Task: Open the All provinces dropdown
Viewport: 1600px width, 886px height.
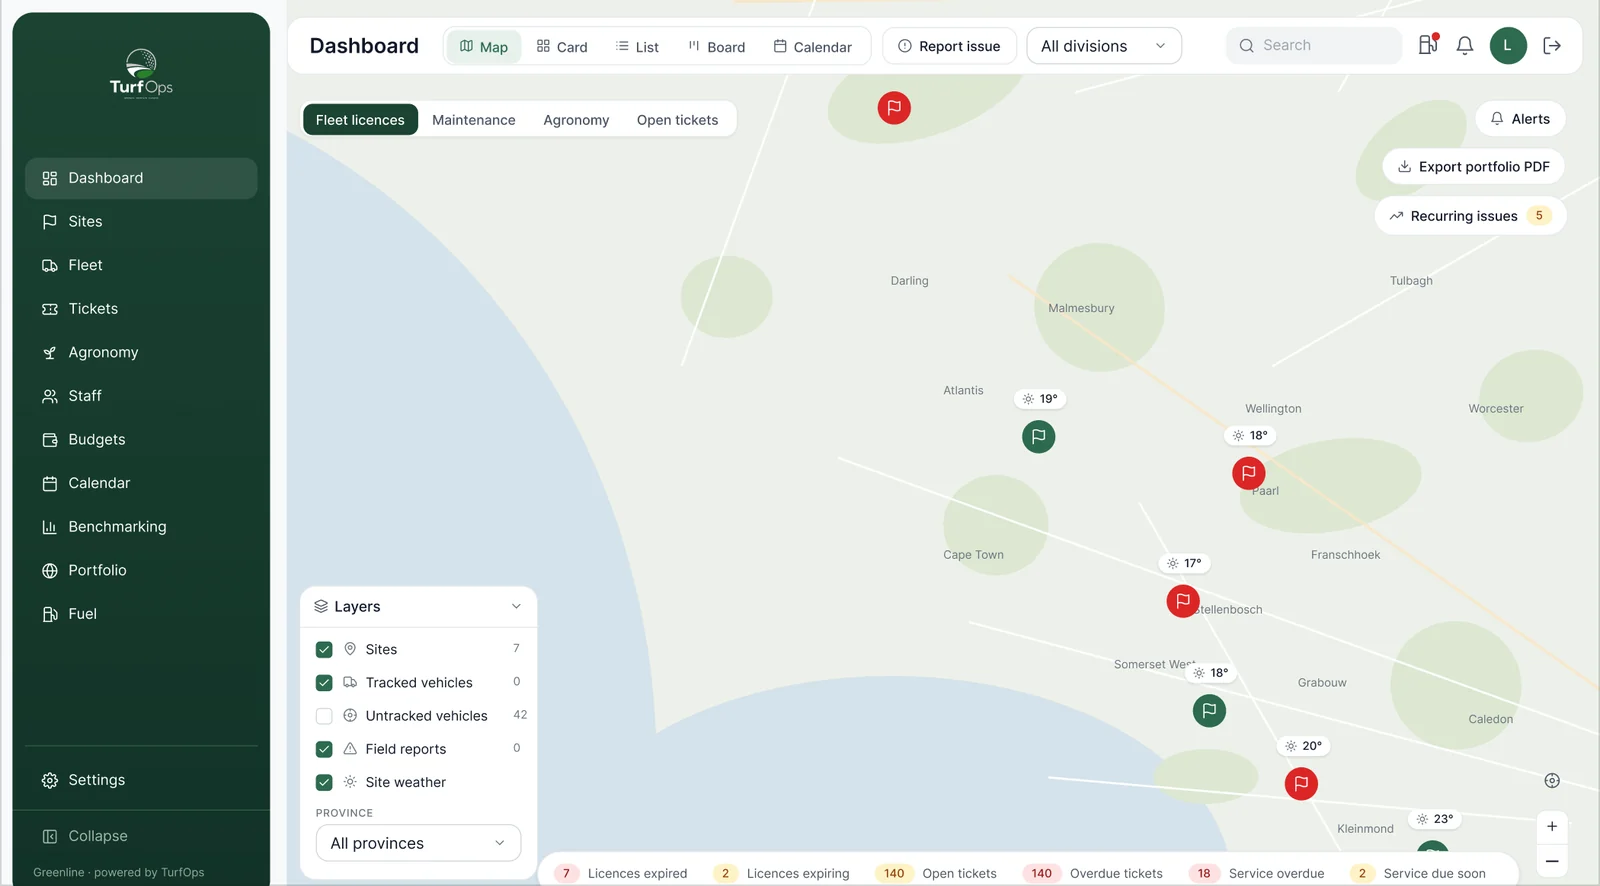Action: coord(418,843)
